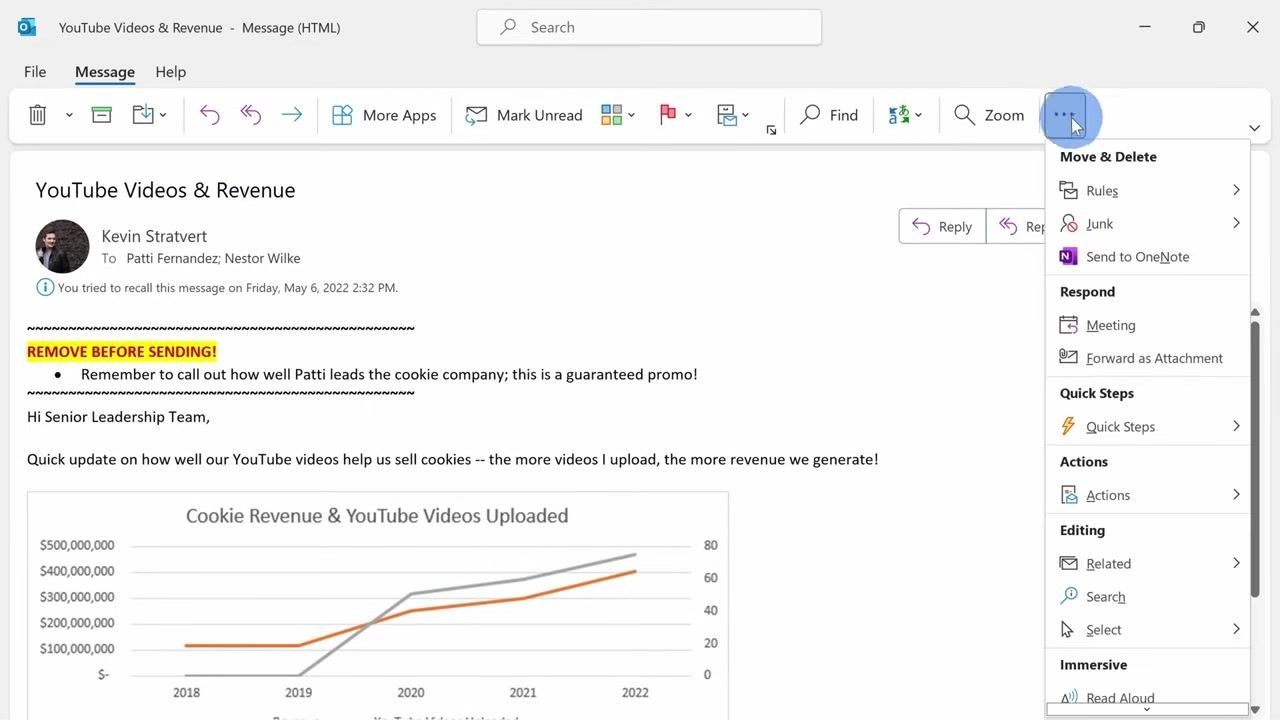The width and height of the screenshot is (1280, 720).
Task: Click Find in the ribbon
Action: click(829, 115)
